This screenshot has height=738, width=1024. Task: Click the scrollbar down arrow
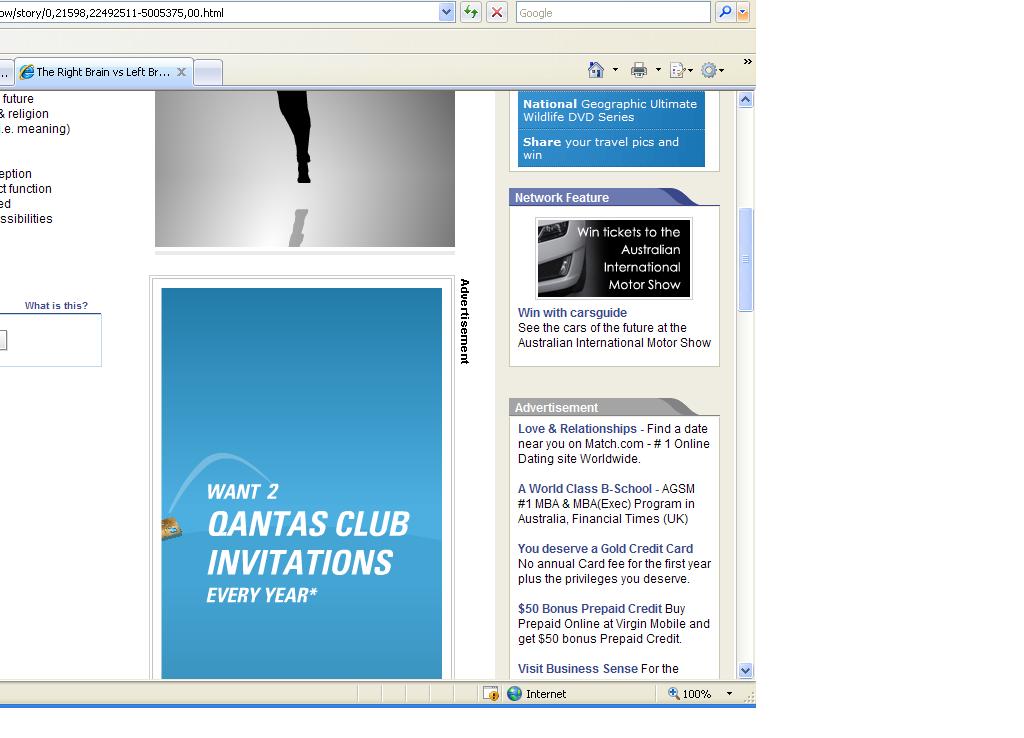[x=745, y=670]
